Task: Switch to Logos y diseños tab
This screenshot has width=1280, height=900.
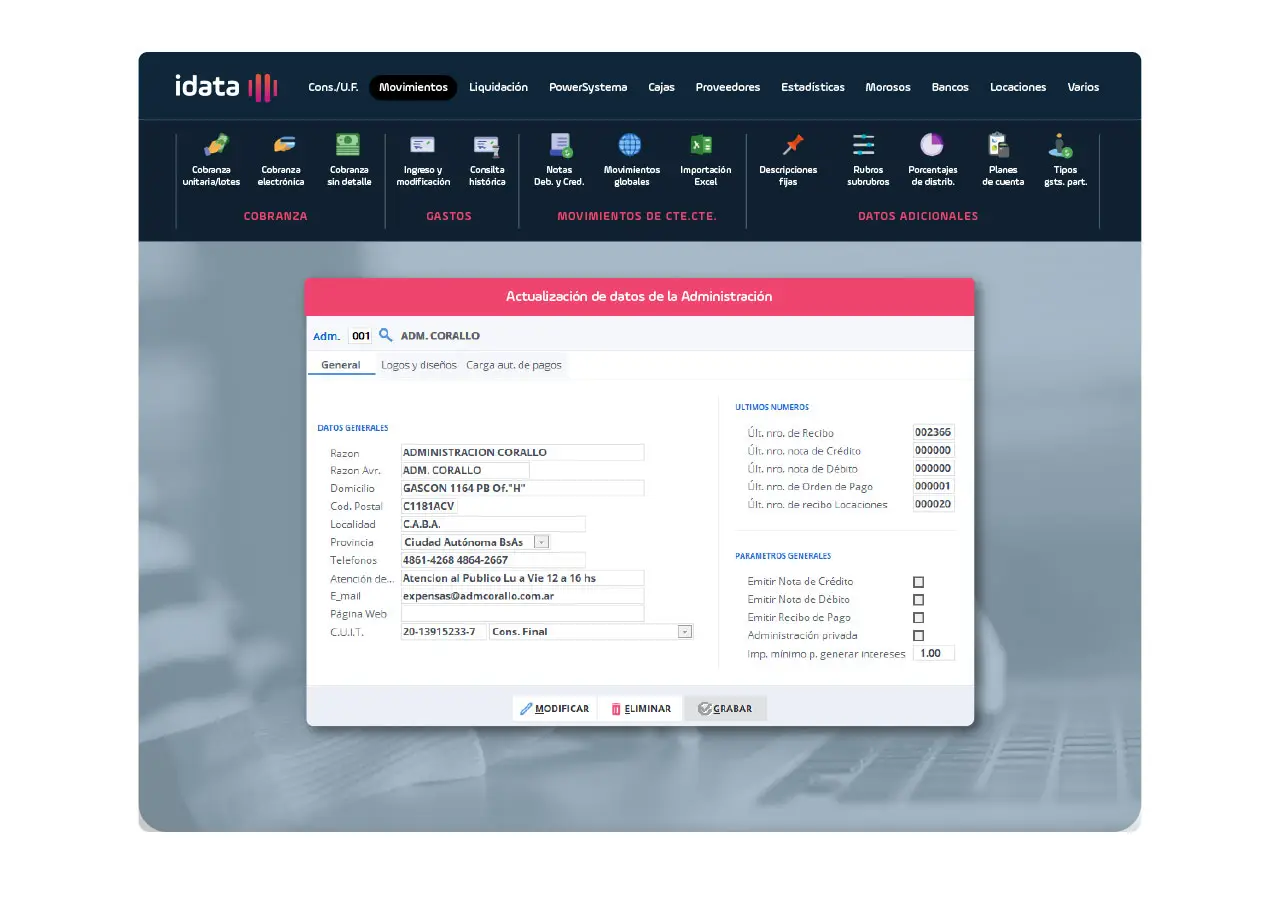Action: (x=419, y=365)
